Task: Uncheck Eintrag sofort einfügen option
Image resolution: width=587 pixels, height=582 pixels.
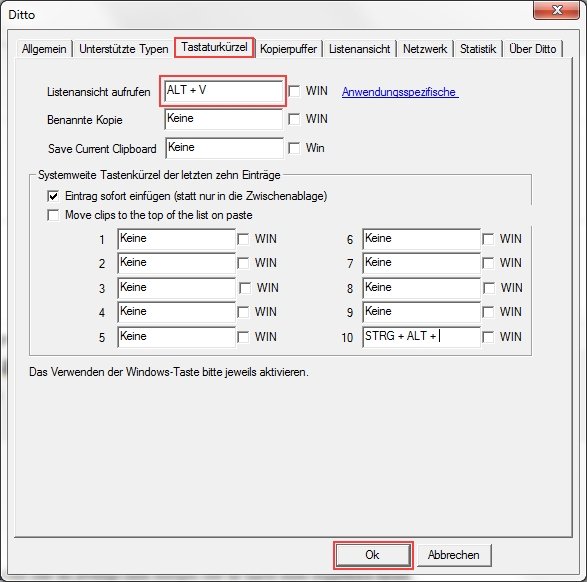Action: pyautogui.click(x=53, y=196)
